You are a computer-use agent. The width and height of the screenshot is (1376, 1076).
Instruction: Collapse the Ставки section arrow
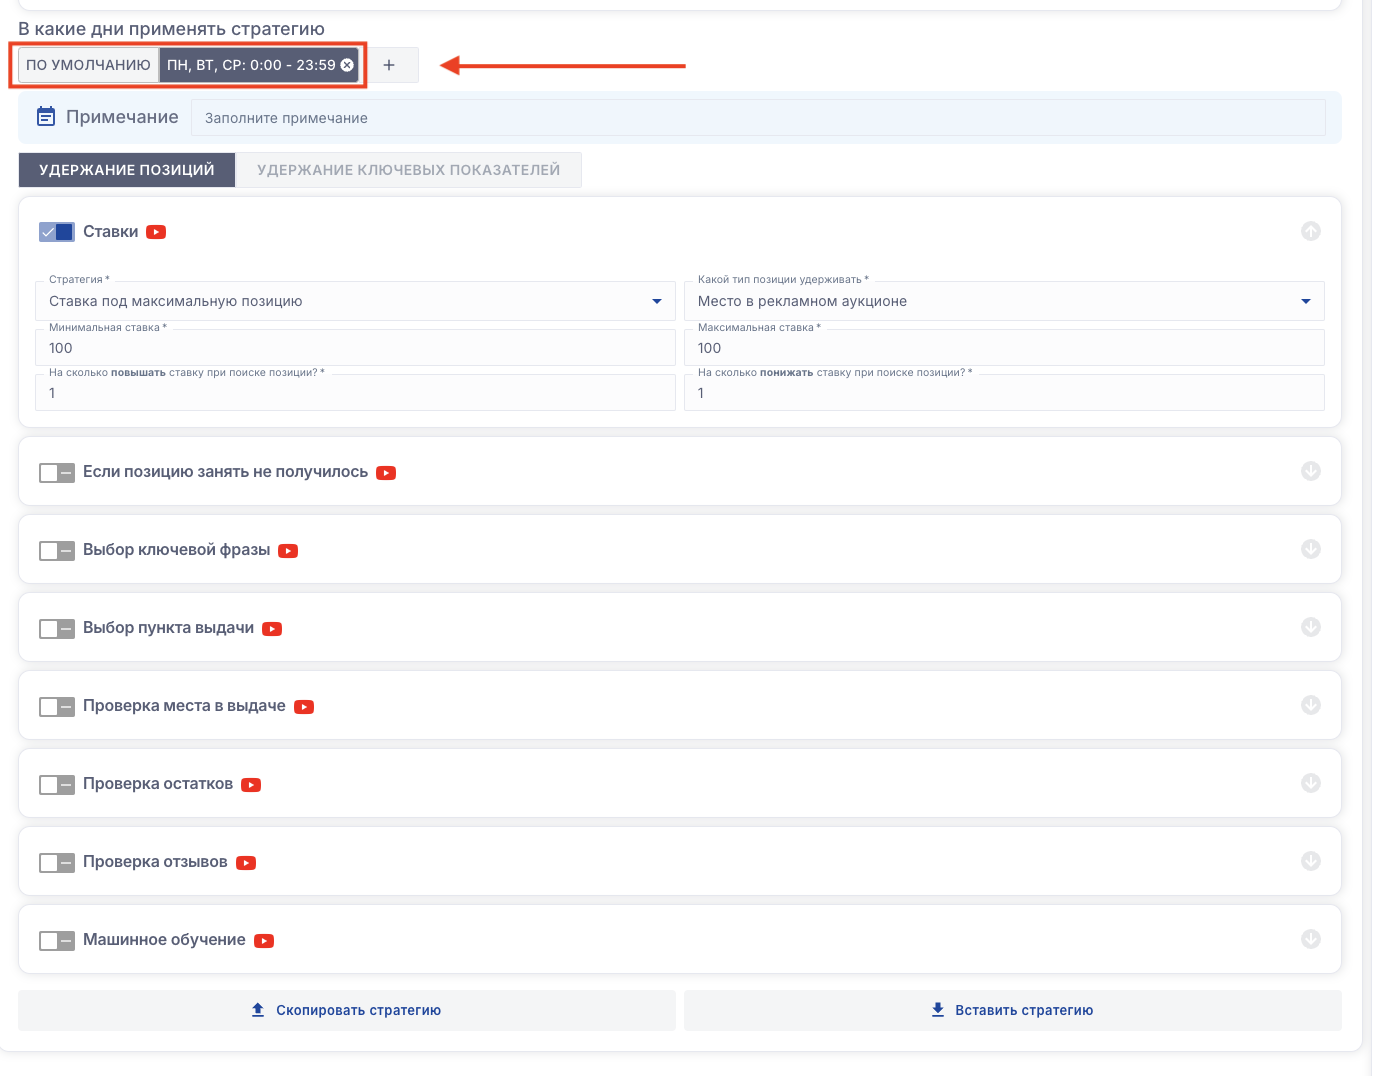click(1310, 231)
